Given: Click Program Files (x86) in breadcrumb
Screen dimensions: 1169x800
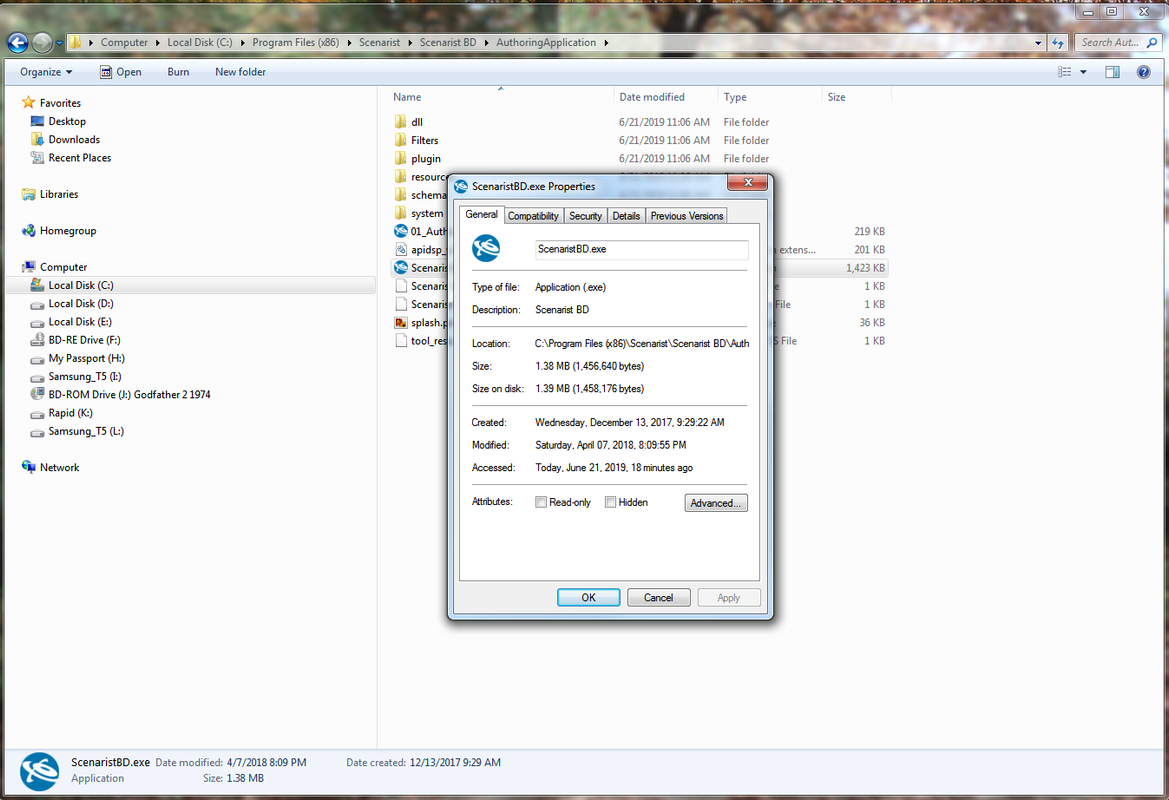Looking at the screenshot, I should pyautogui.click(x=295, y=42).
